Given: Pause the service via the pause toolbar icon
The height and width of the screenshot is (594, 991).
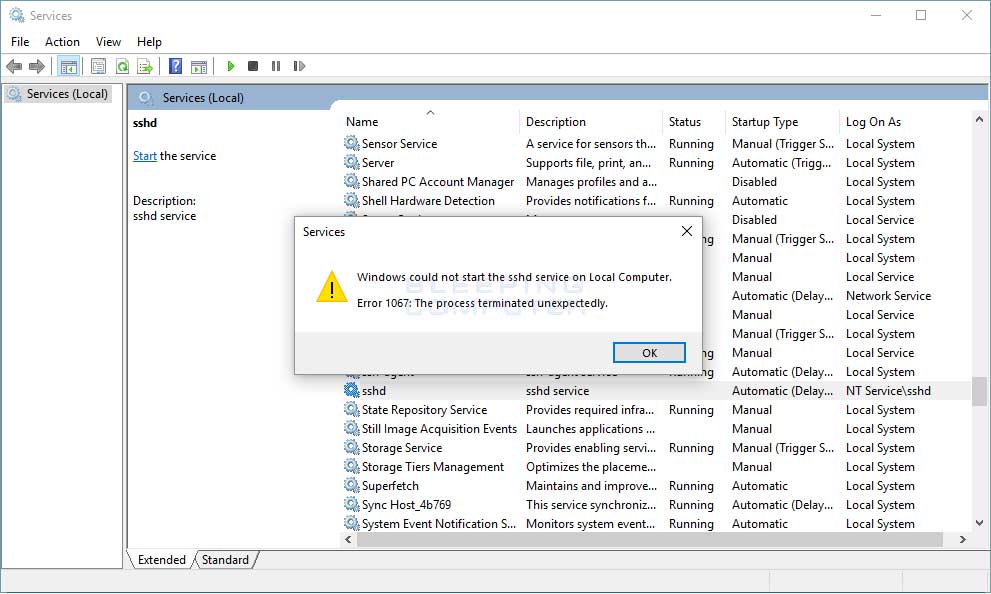Looking at the screenshot, I should click(x=277, y=66).
